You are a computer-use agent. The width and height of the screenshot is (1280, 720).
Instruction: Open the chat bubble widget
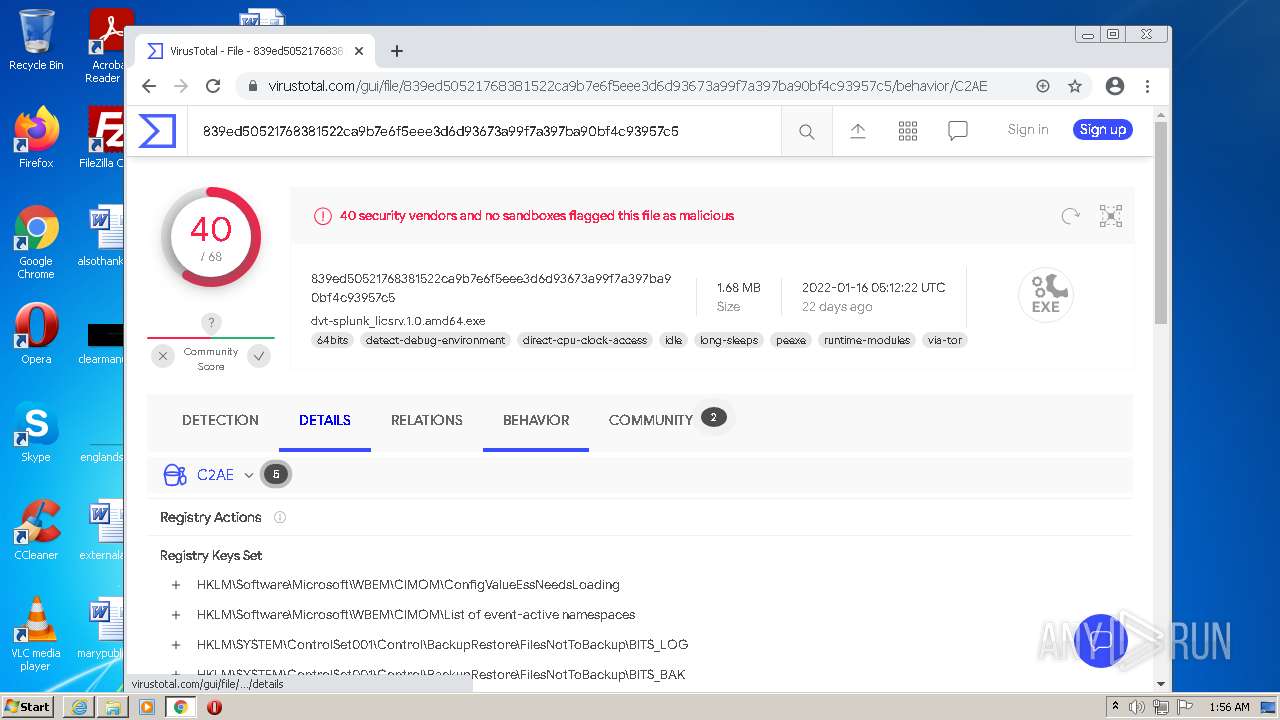click(1101, 640)
